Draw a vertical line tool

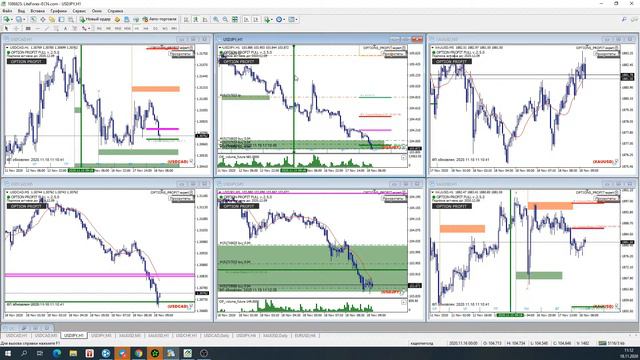pyautogui.click(x=28, y=29)
